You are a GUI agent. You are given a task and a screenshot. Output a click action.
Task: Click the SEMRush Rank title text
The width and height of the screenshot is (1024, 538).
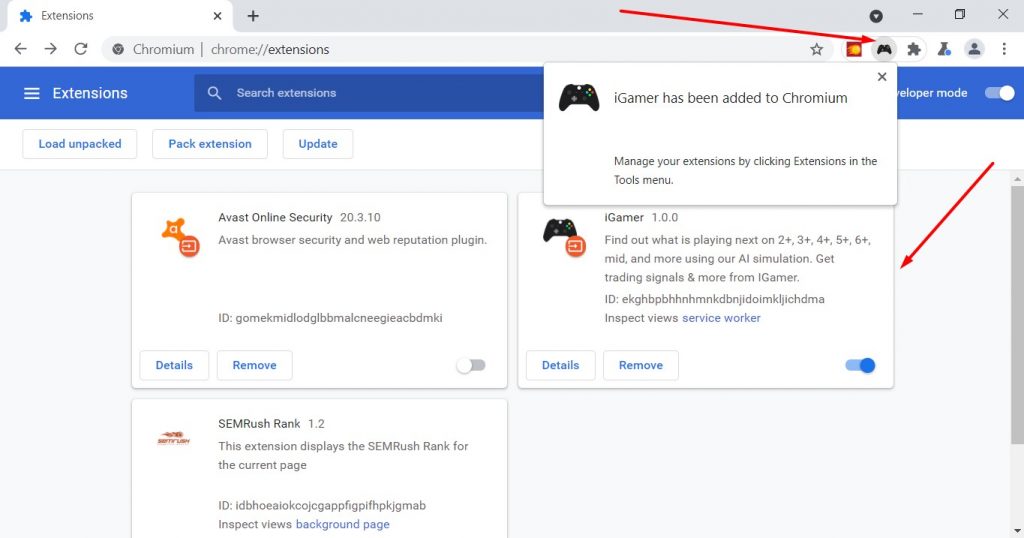click(x=259, y=424)
